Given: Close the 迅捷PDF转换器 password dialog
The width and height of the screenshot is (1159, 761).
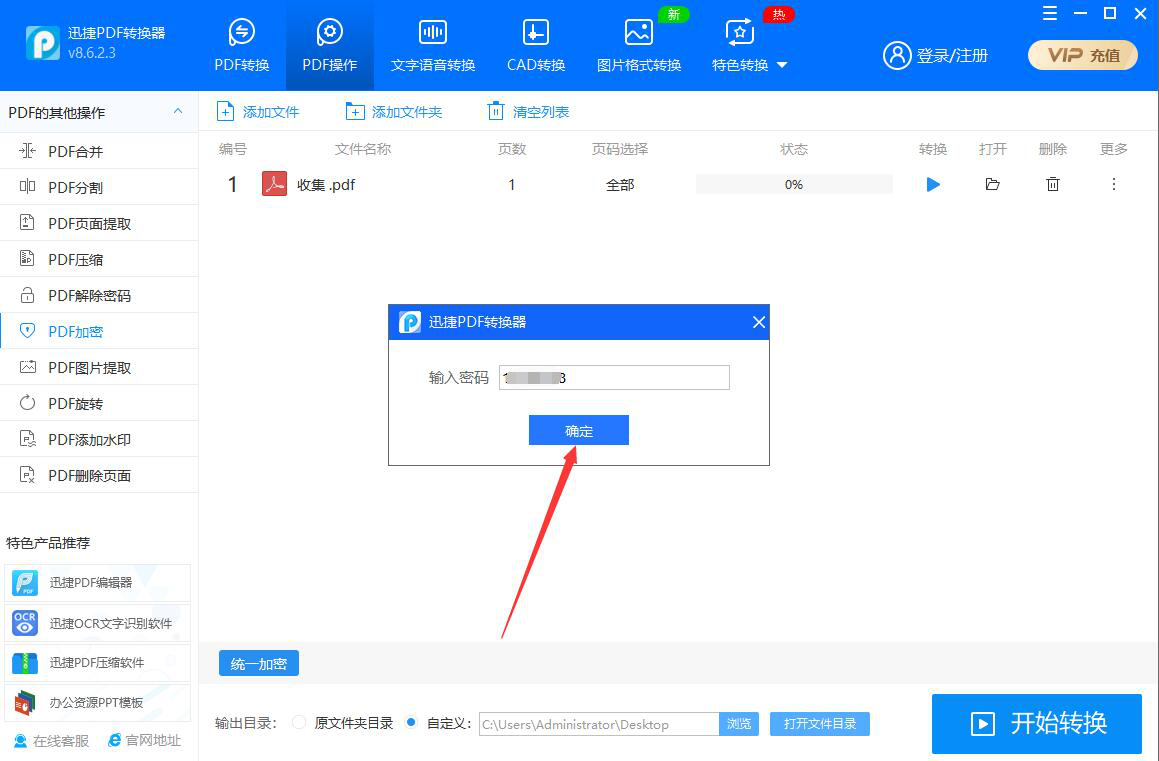Looking at the screenshot, I should tap(758, 322).
